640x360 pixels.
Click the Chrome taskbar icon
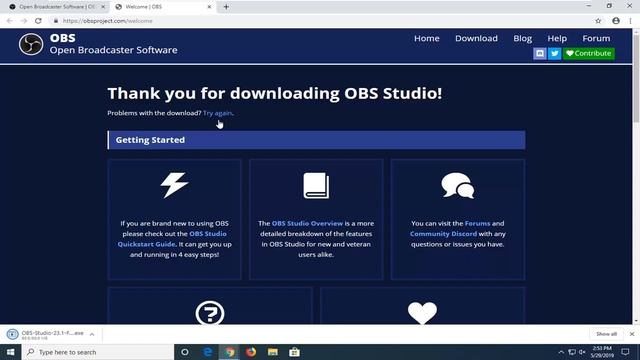pos(229,352)
